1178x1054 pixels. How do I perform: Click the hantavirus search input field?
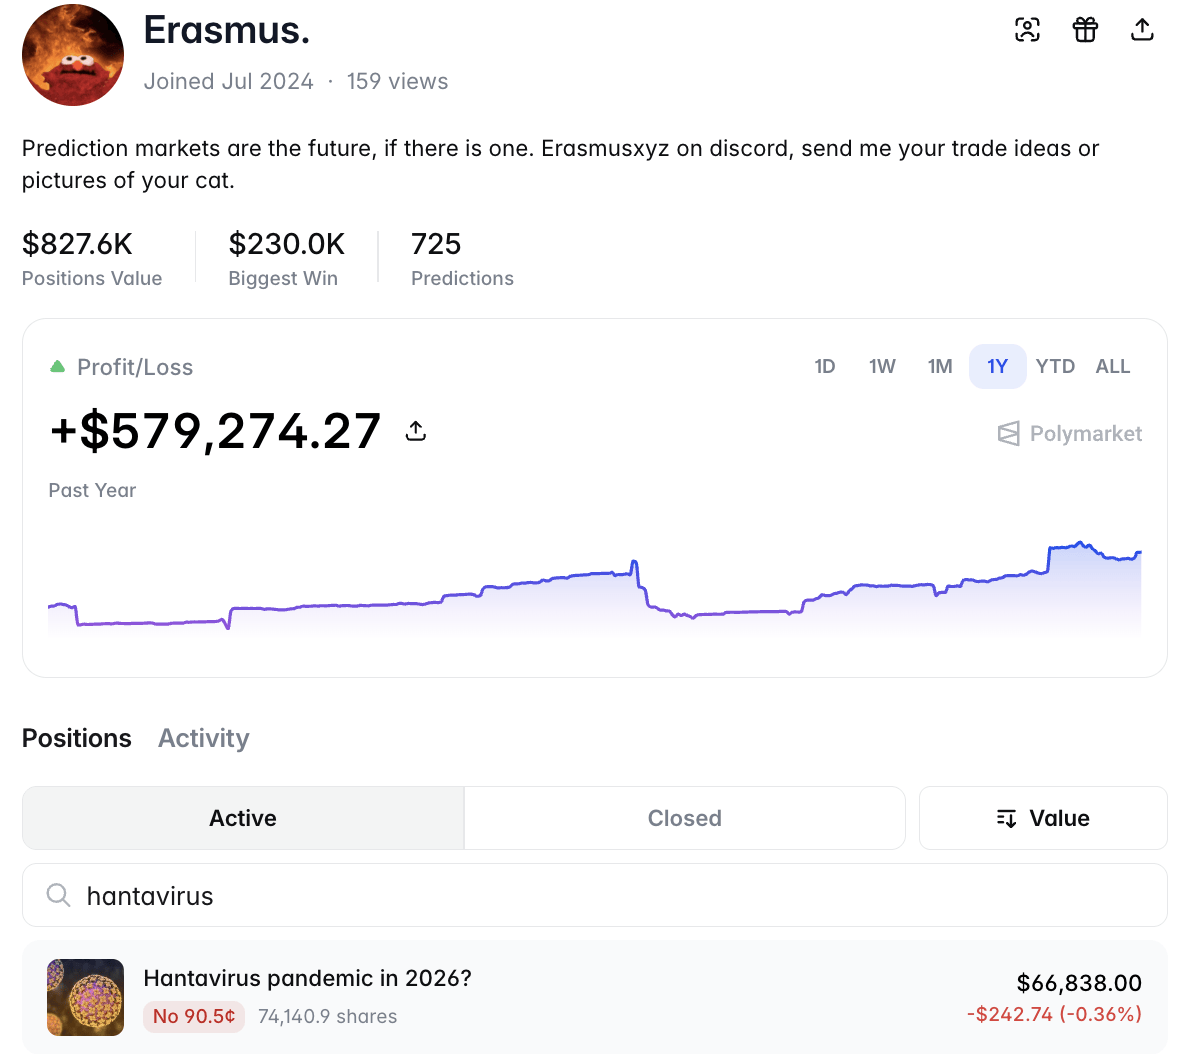click(595, 895)
